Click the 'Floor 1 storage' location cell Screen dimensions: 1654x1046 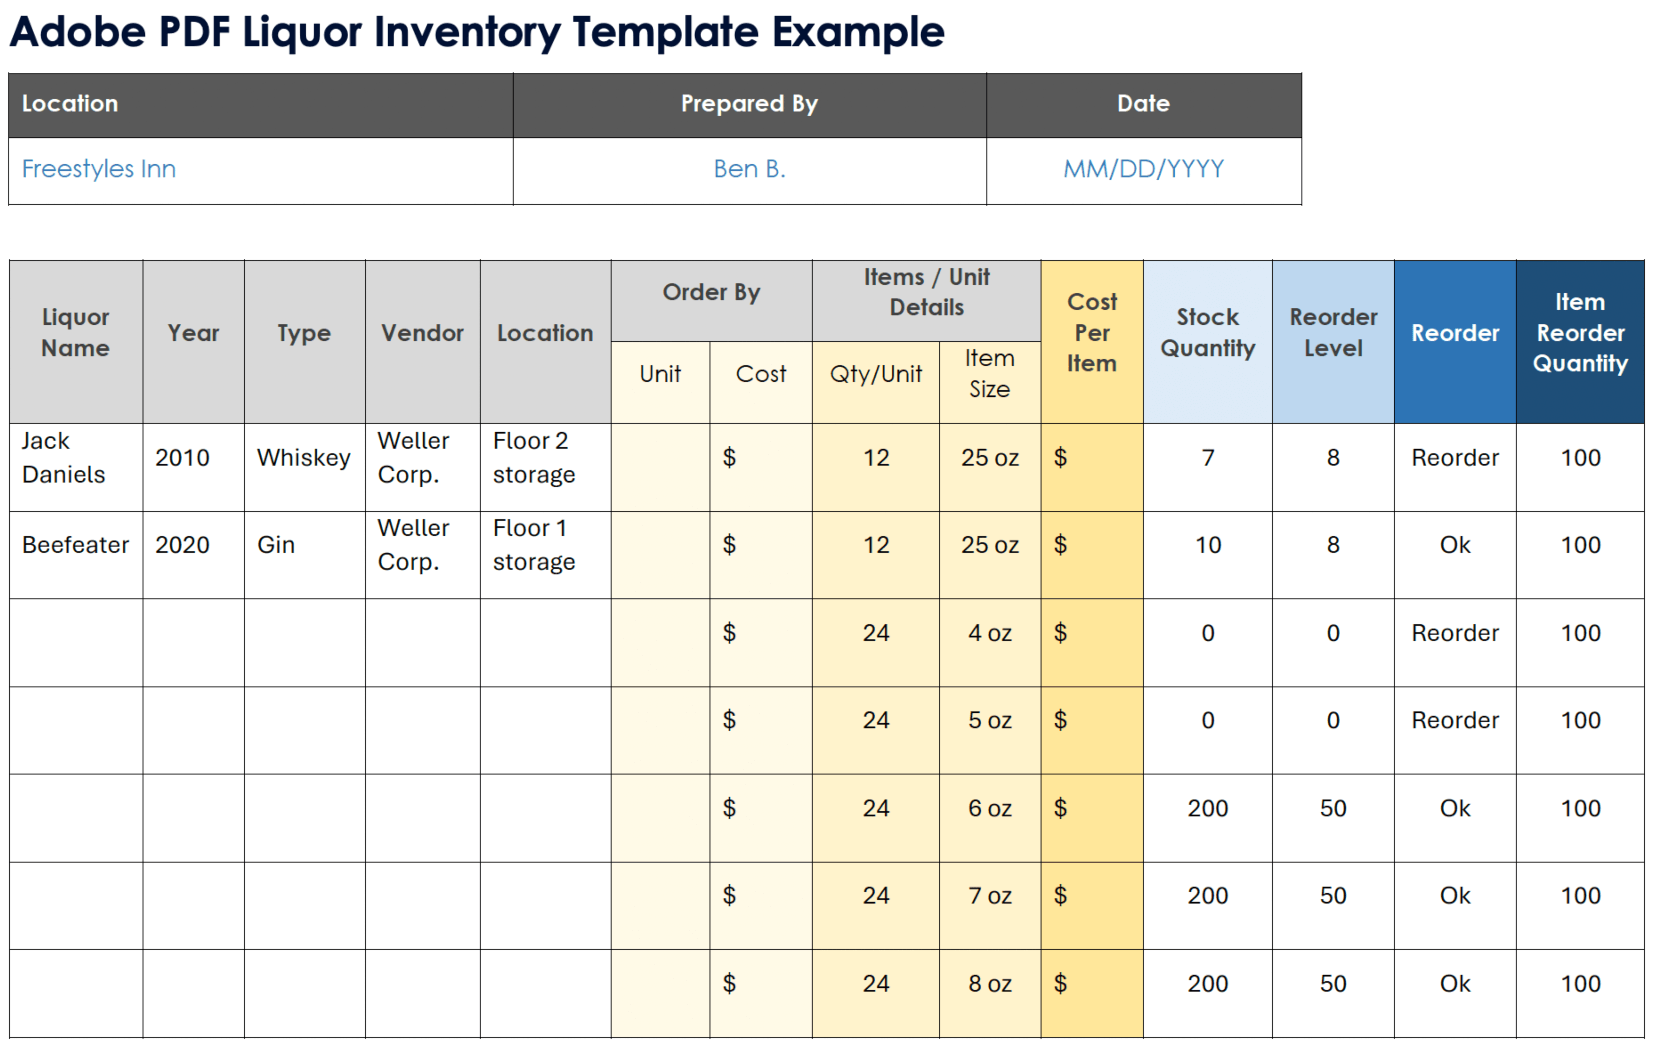pyautogui.click(x=545, y=555)
